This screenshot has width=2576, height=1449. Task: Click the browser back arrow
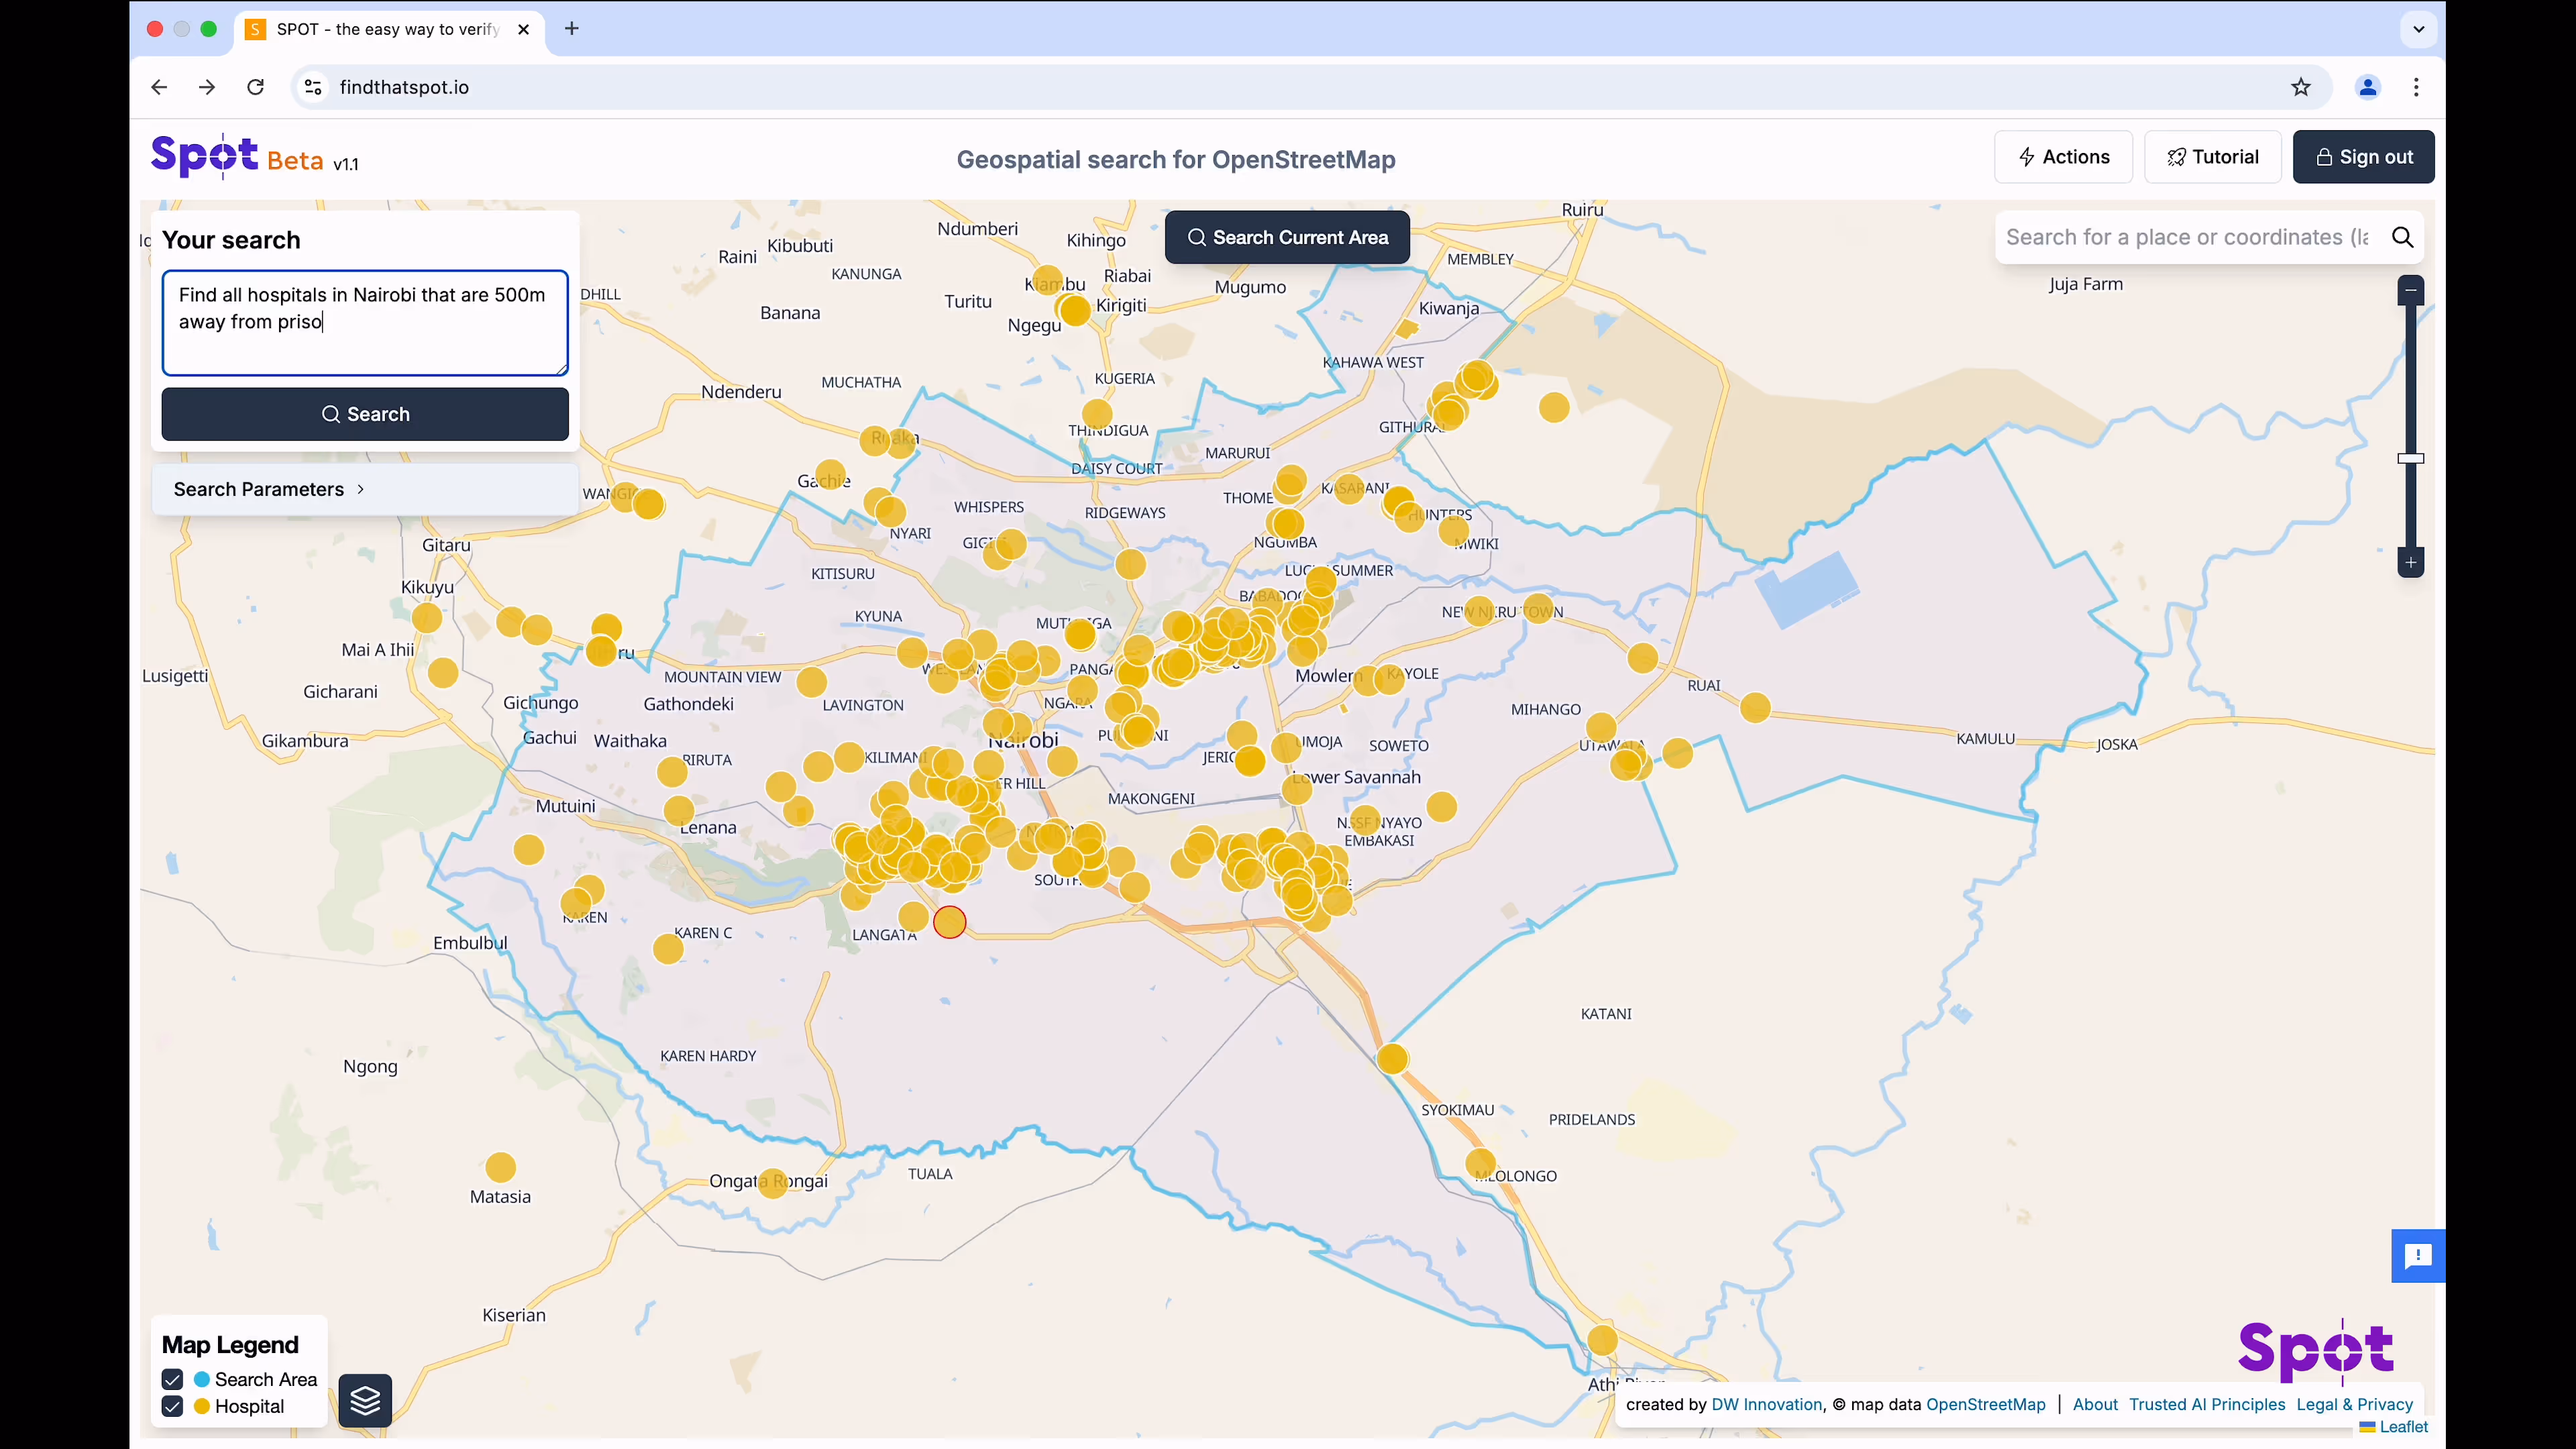(x=159, y=87)
